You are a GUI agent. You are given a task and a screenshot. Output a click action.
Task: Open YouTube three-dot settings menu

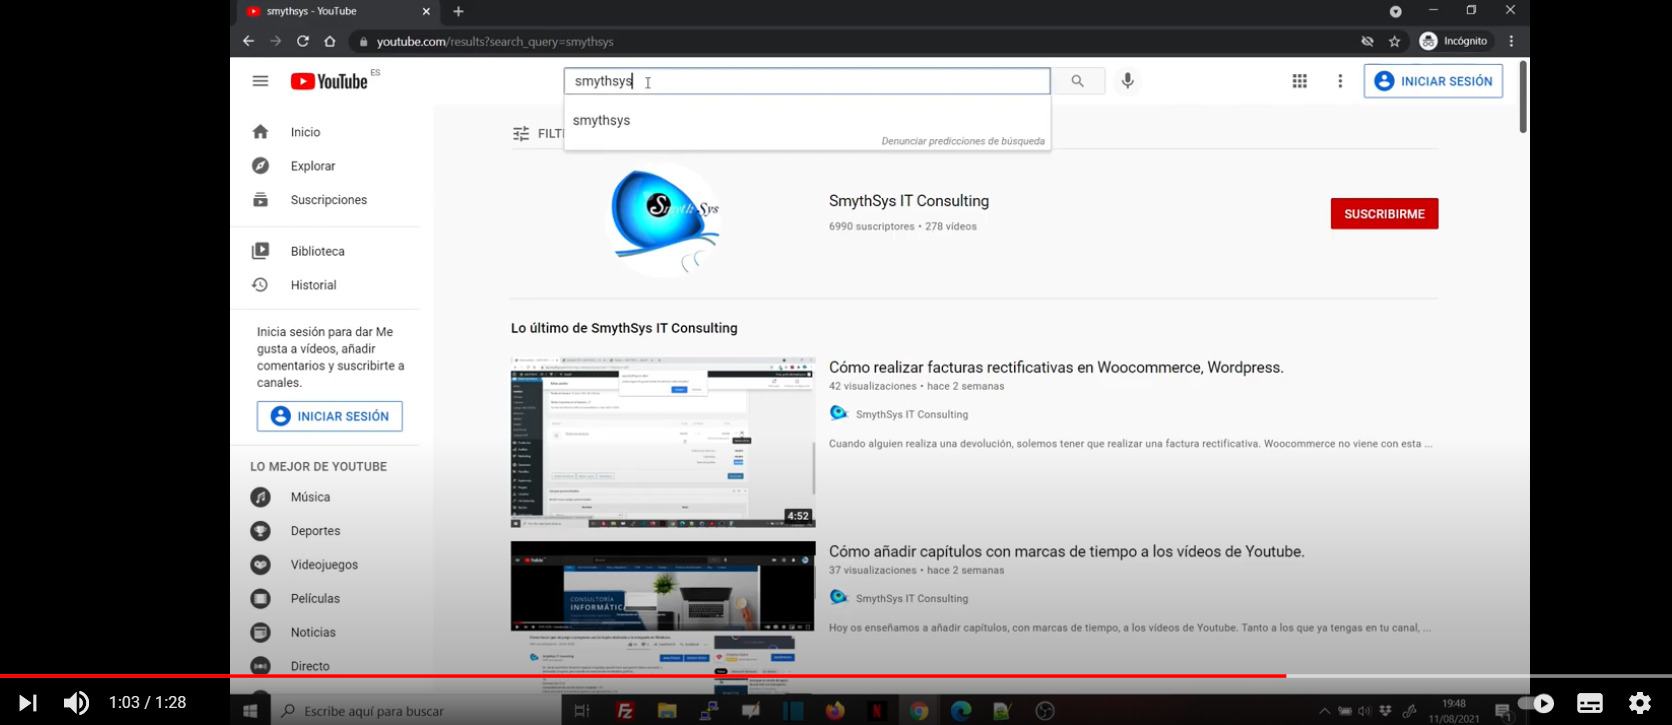click(1340, 81)
